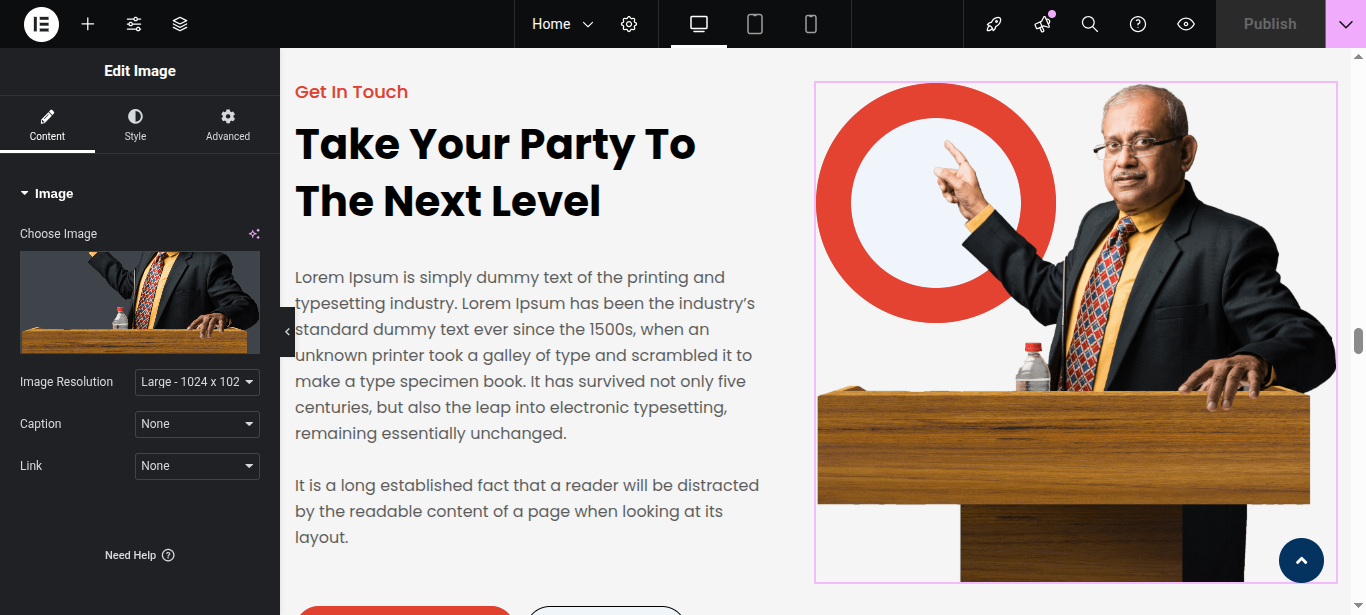Switch to the Advanced tab
Screen dimensions: 1366x615
tap(228, 125)
